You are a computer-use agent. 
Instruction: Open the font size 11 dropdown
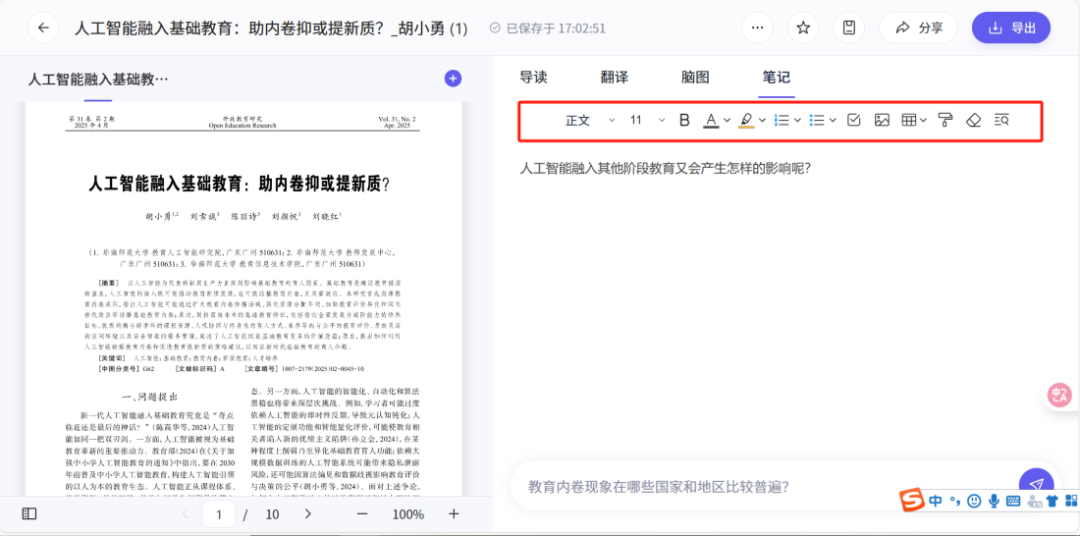[x=647, y=121]
